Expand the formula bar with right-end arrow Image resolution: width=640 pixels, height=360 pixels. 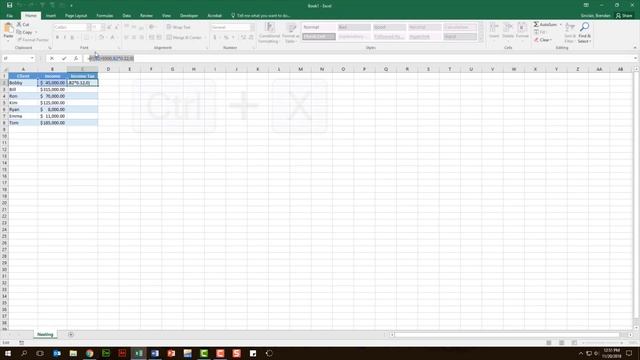coord(635,58)
